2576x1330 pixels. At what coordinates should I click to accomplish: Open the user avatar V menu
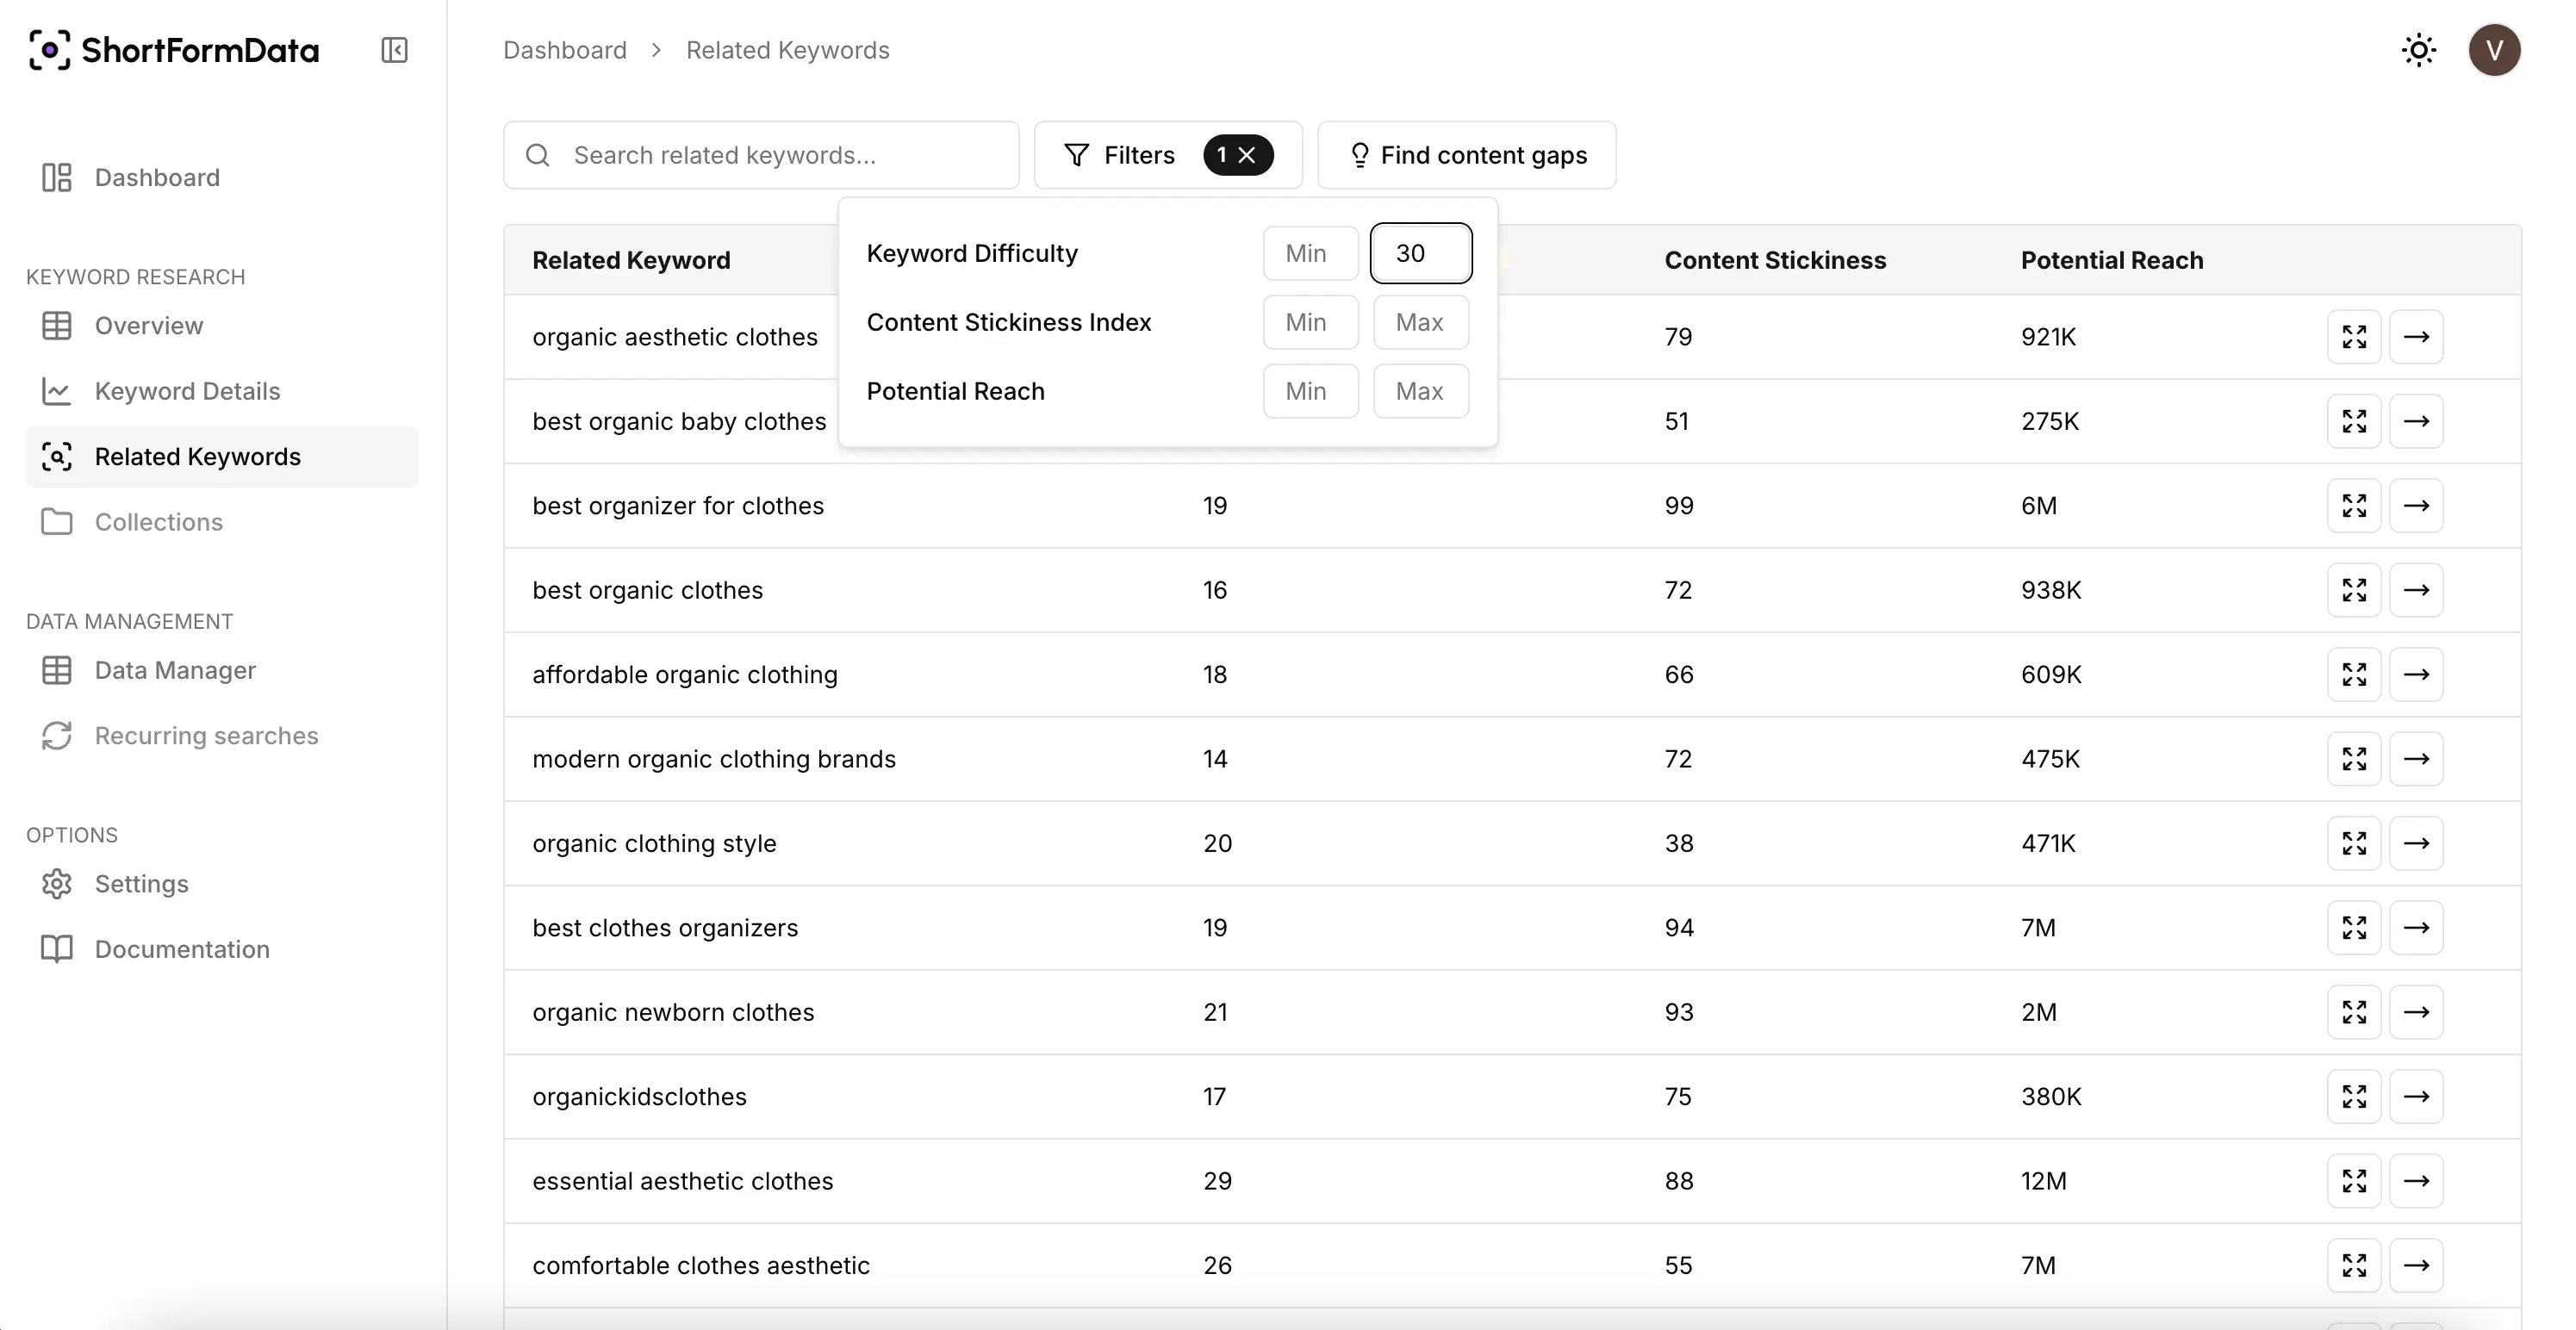point(2494,50)
